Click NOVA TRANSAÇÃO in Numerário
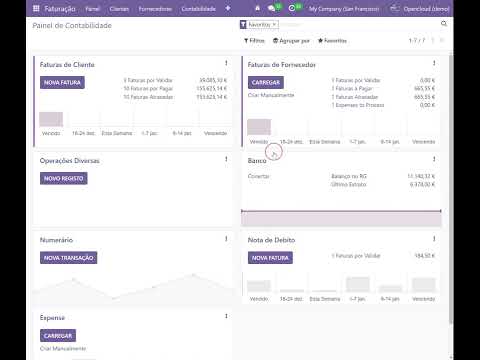Screen dimensions: 480x360 (68, 258)
